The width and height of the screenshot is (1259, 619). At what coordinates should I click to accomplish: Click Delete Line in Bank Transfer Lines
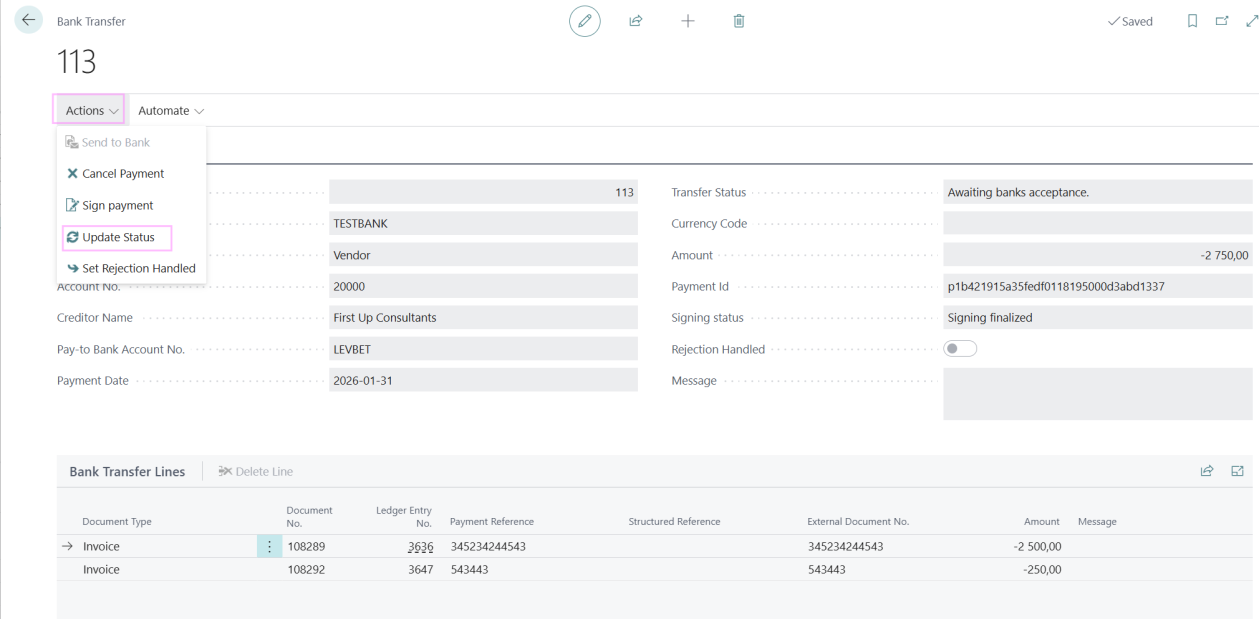coord(256,471)
